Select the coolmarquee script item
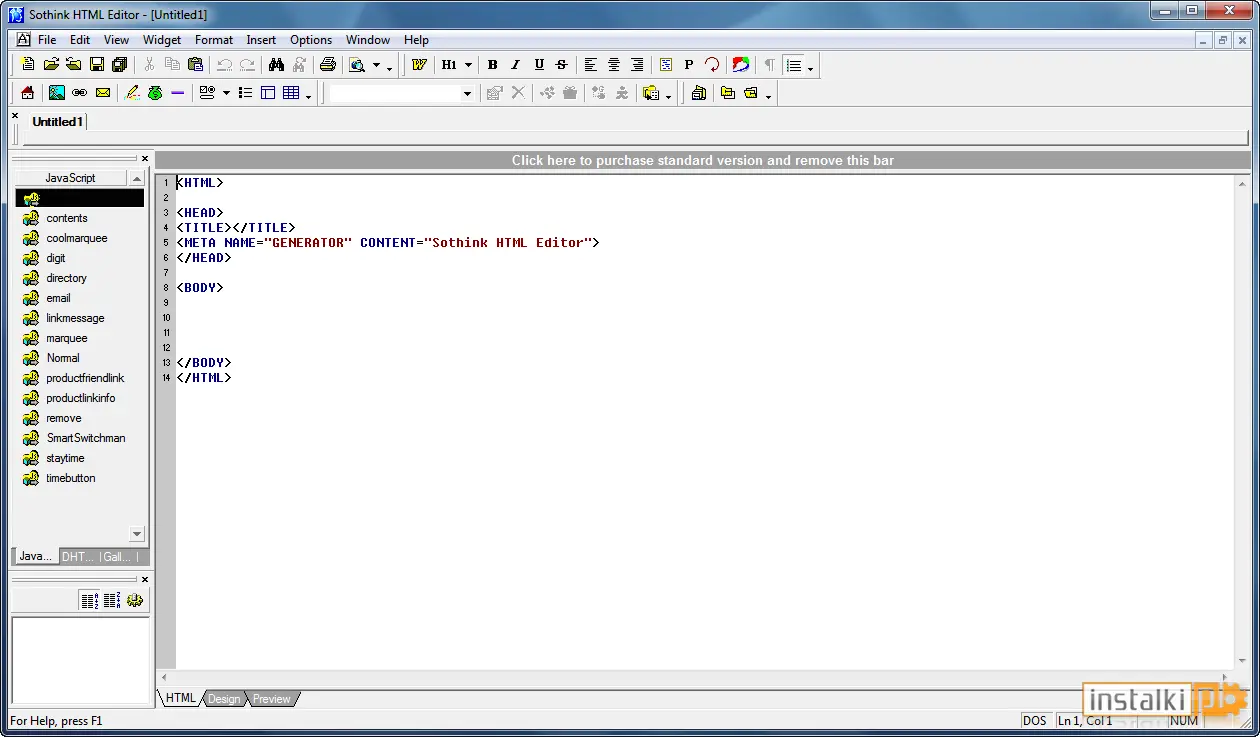The width and height of the screenshot is (1260, 737). (x=77, y=238)
